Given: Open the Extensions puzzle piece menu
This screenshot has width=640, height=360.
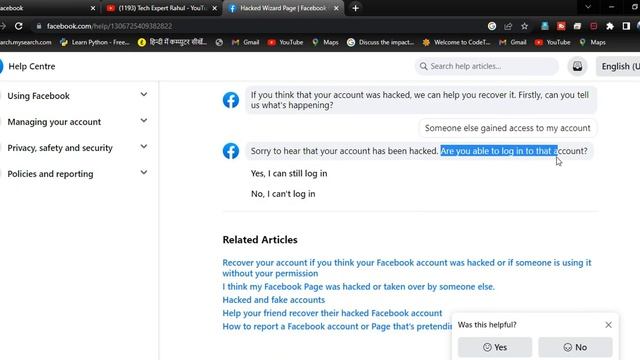Looking at the screenshot, I should (610, 26).
